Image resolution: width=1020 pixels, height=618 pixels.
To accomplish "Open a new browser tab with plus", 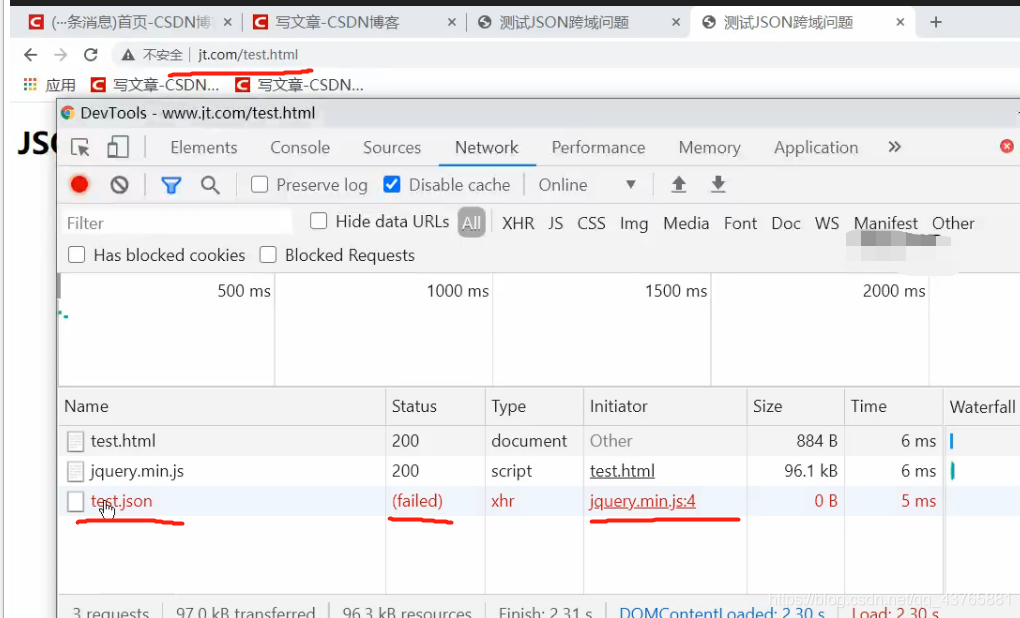I will pyautogui.click(x=936, y=22).
